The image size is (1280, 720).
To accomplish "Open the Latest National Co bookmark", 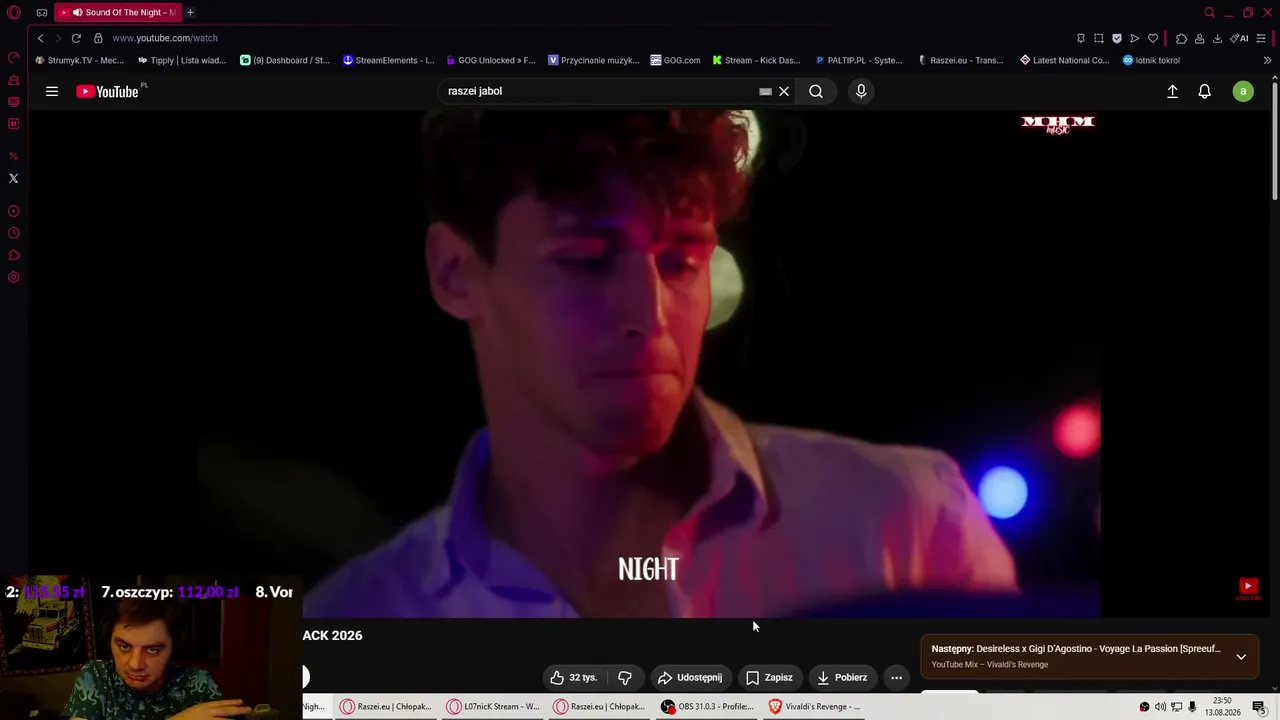I will (1065, 60).
